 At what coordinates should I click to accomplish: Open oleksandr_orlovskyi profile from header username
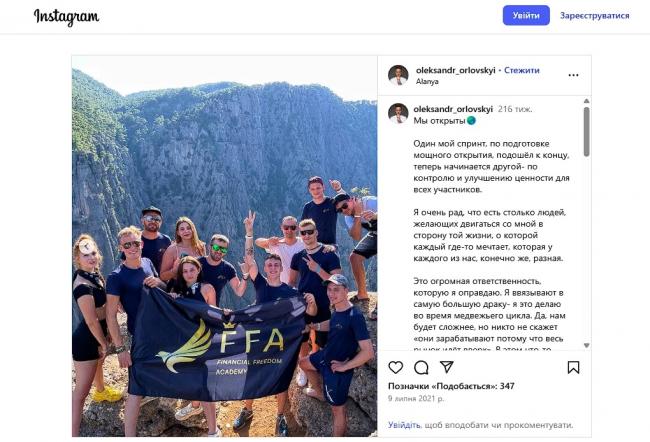point(457,71)
